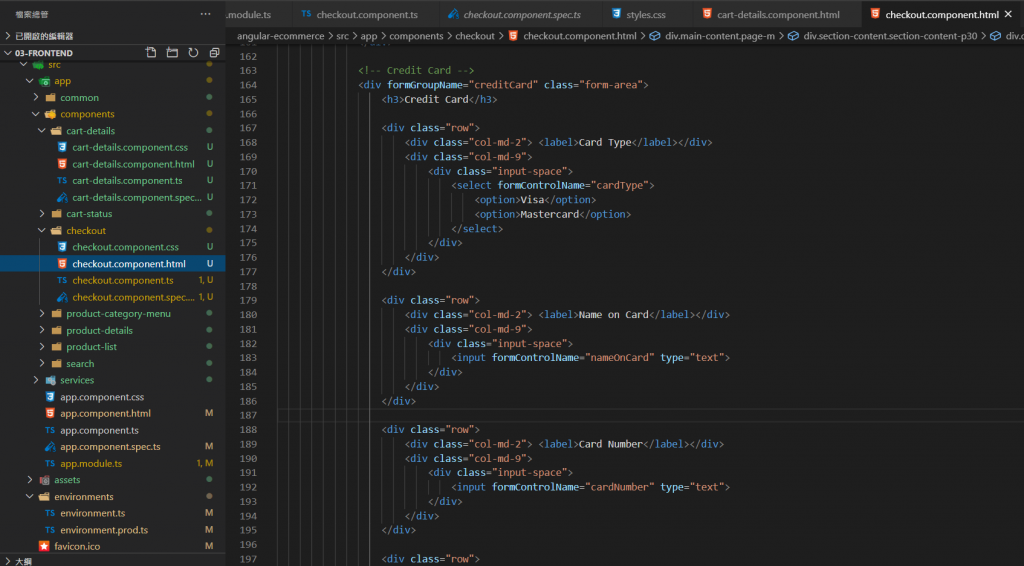Expand the services folder
The image size is (1024, 566).
pos(36,380)
